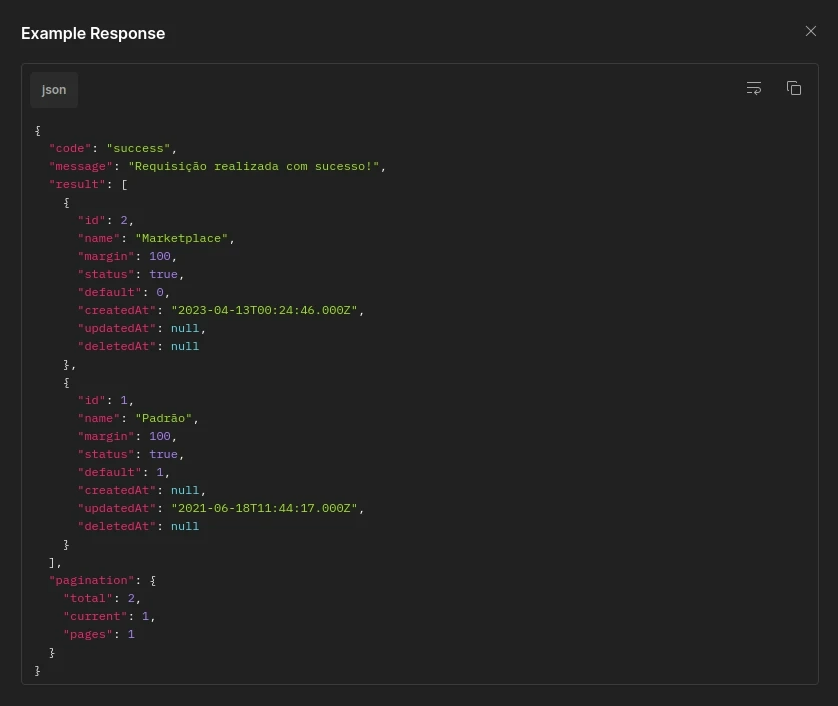Click the "current" key in pagination
This screenshot has height=706, width=838.
coord(95,617)
